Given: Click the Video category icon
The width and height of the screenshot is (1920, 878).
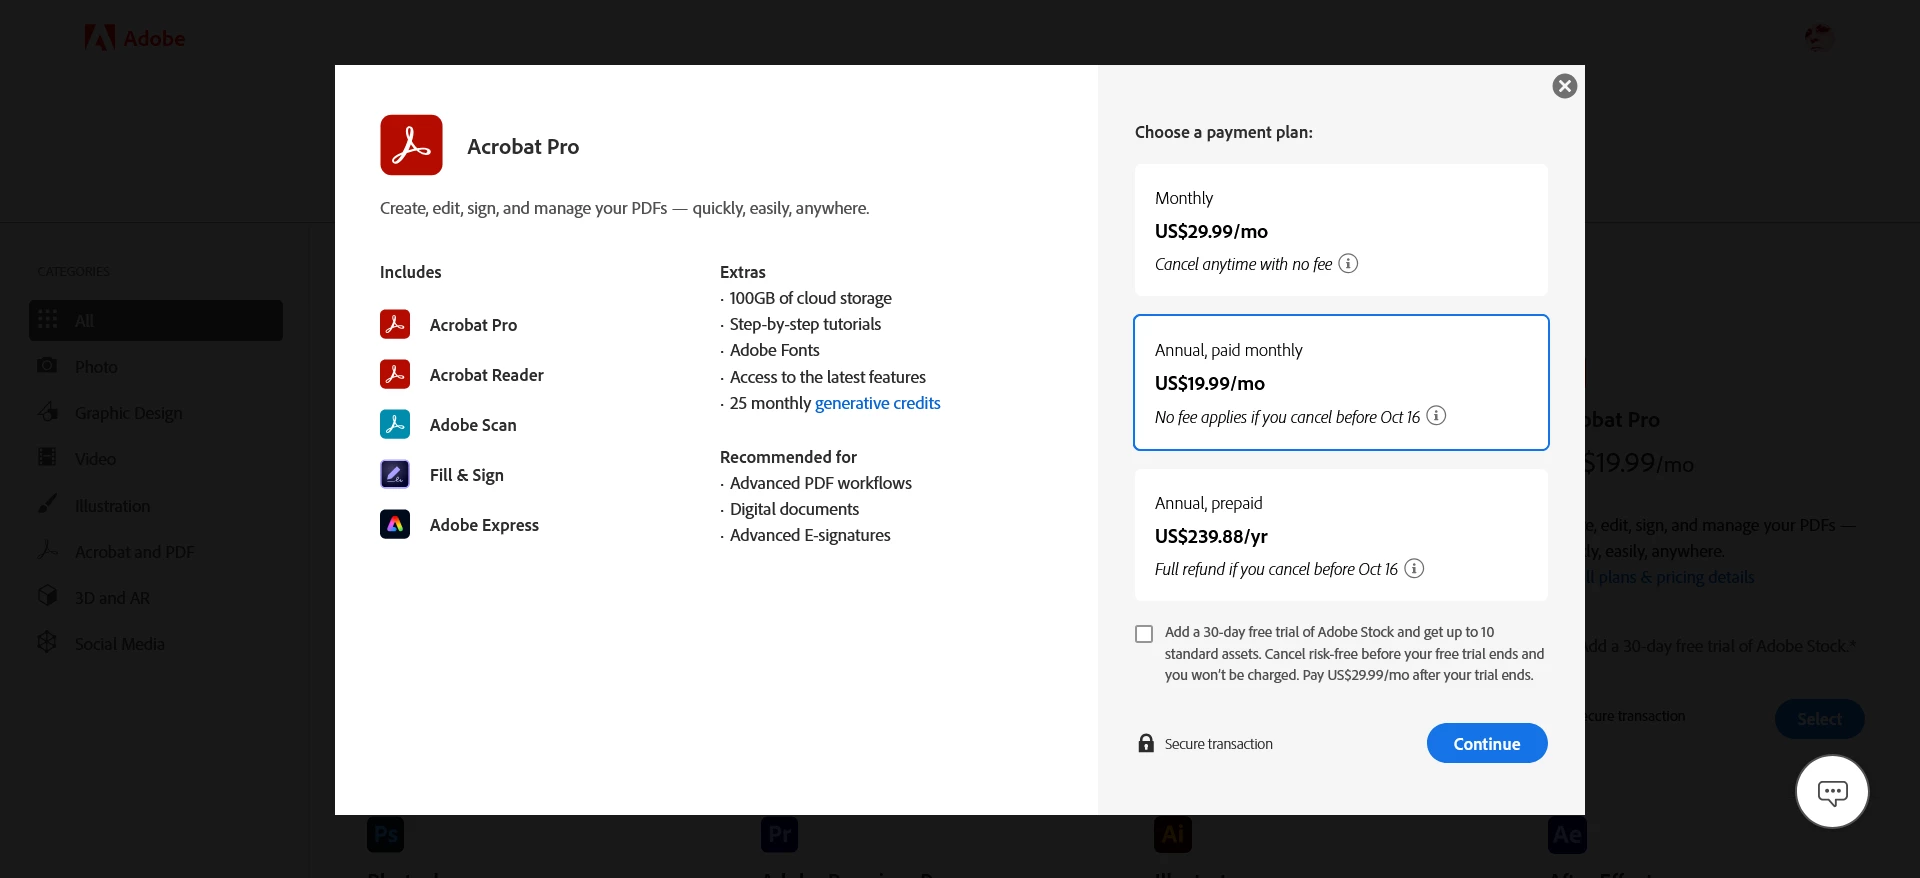Looking at the screenshot, I should (47, 458).
